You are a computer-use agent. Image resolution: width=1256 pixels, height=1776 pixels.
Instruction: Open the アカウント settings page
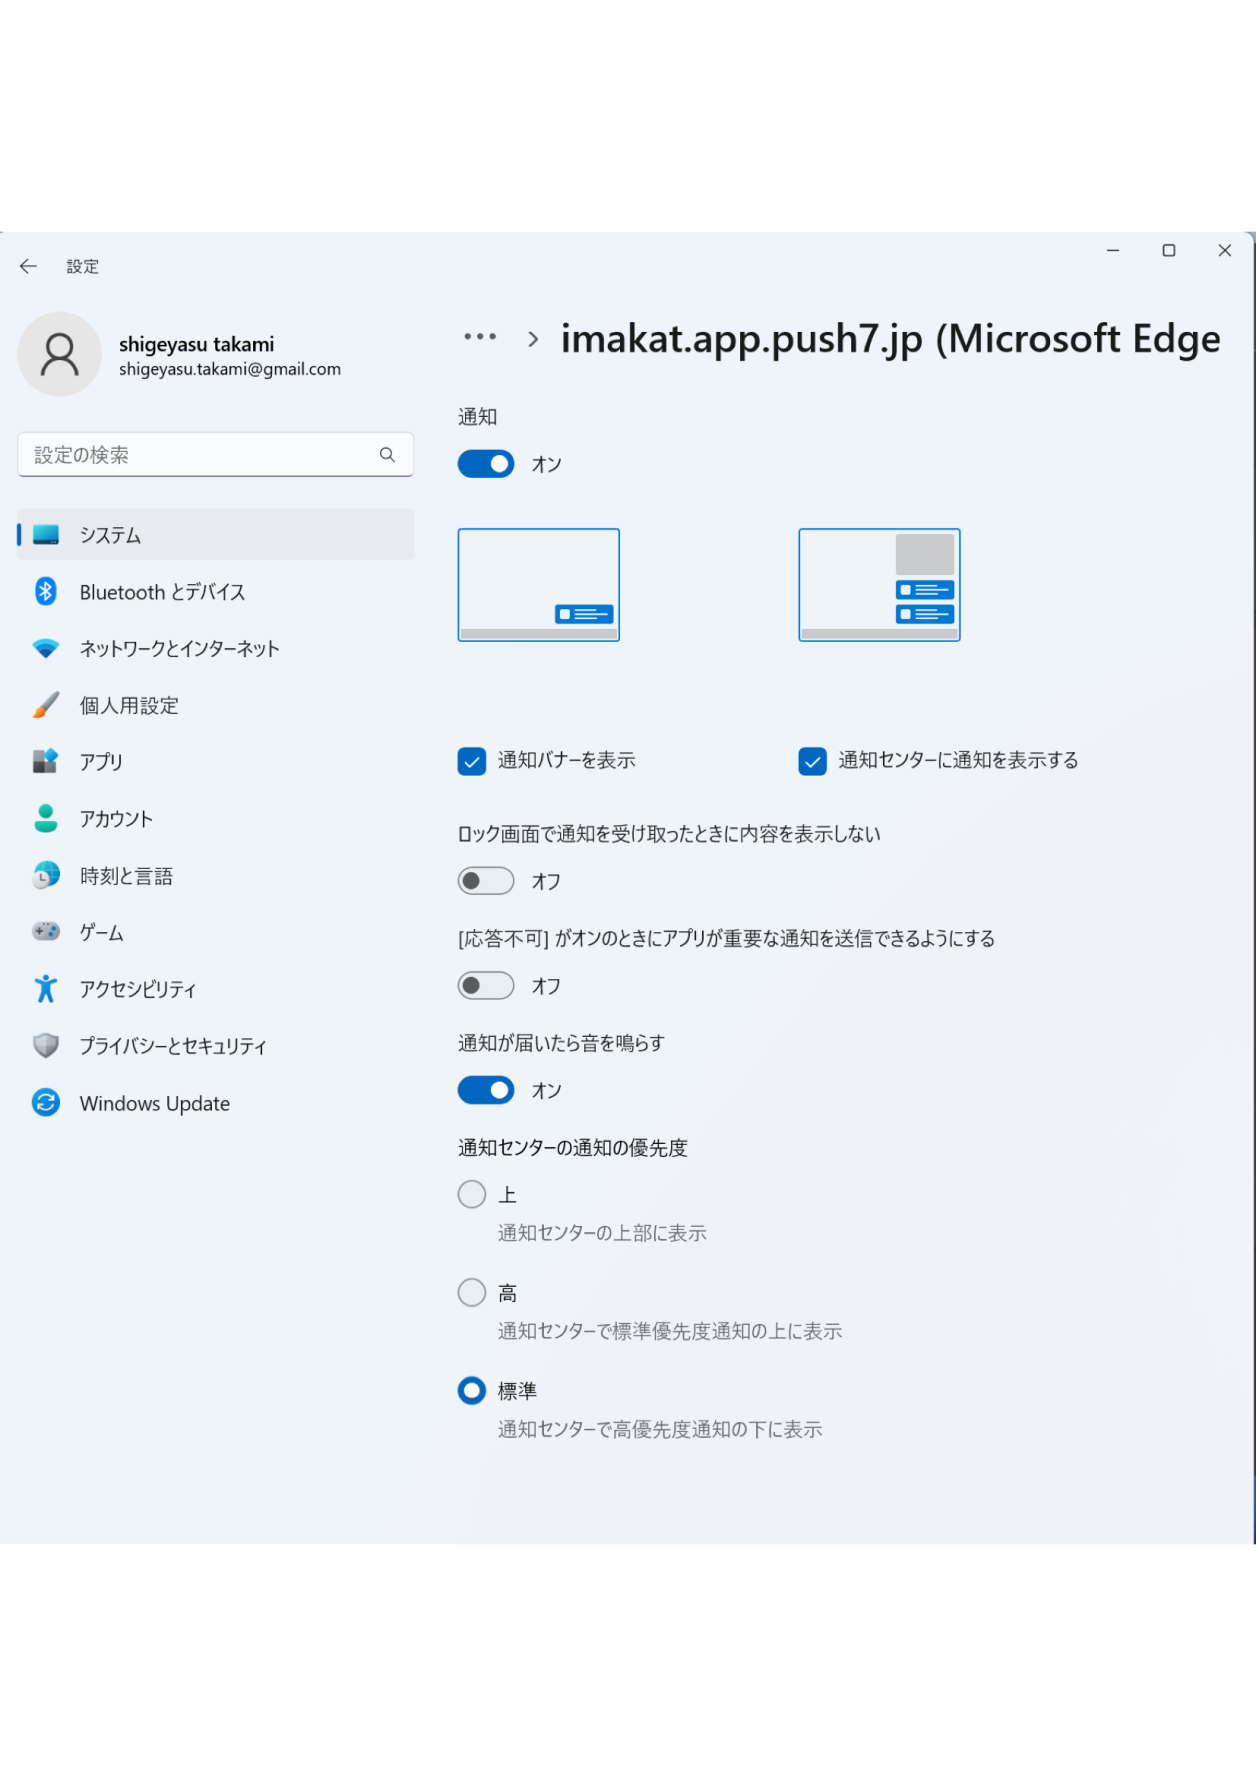click(x=116, y=819)
